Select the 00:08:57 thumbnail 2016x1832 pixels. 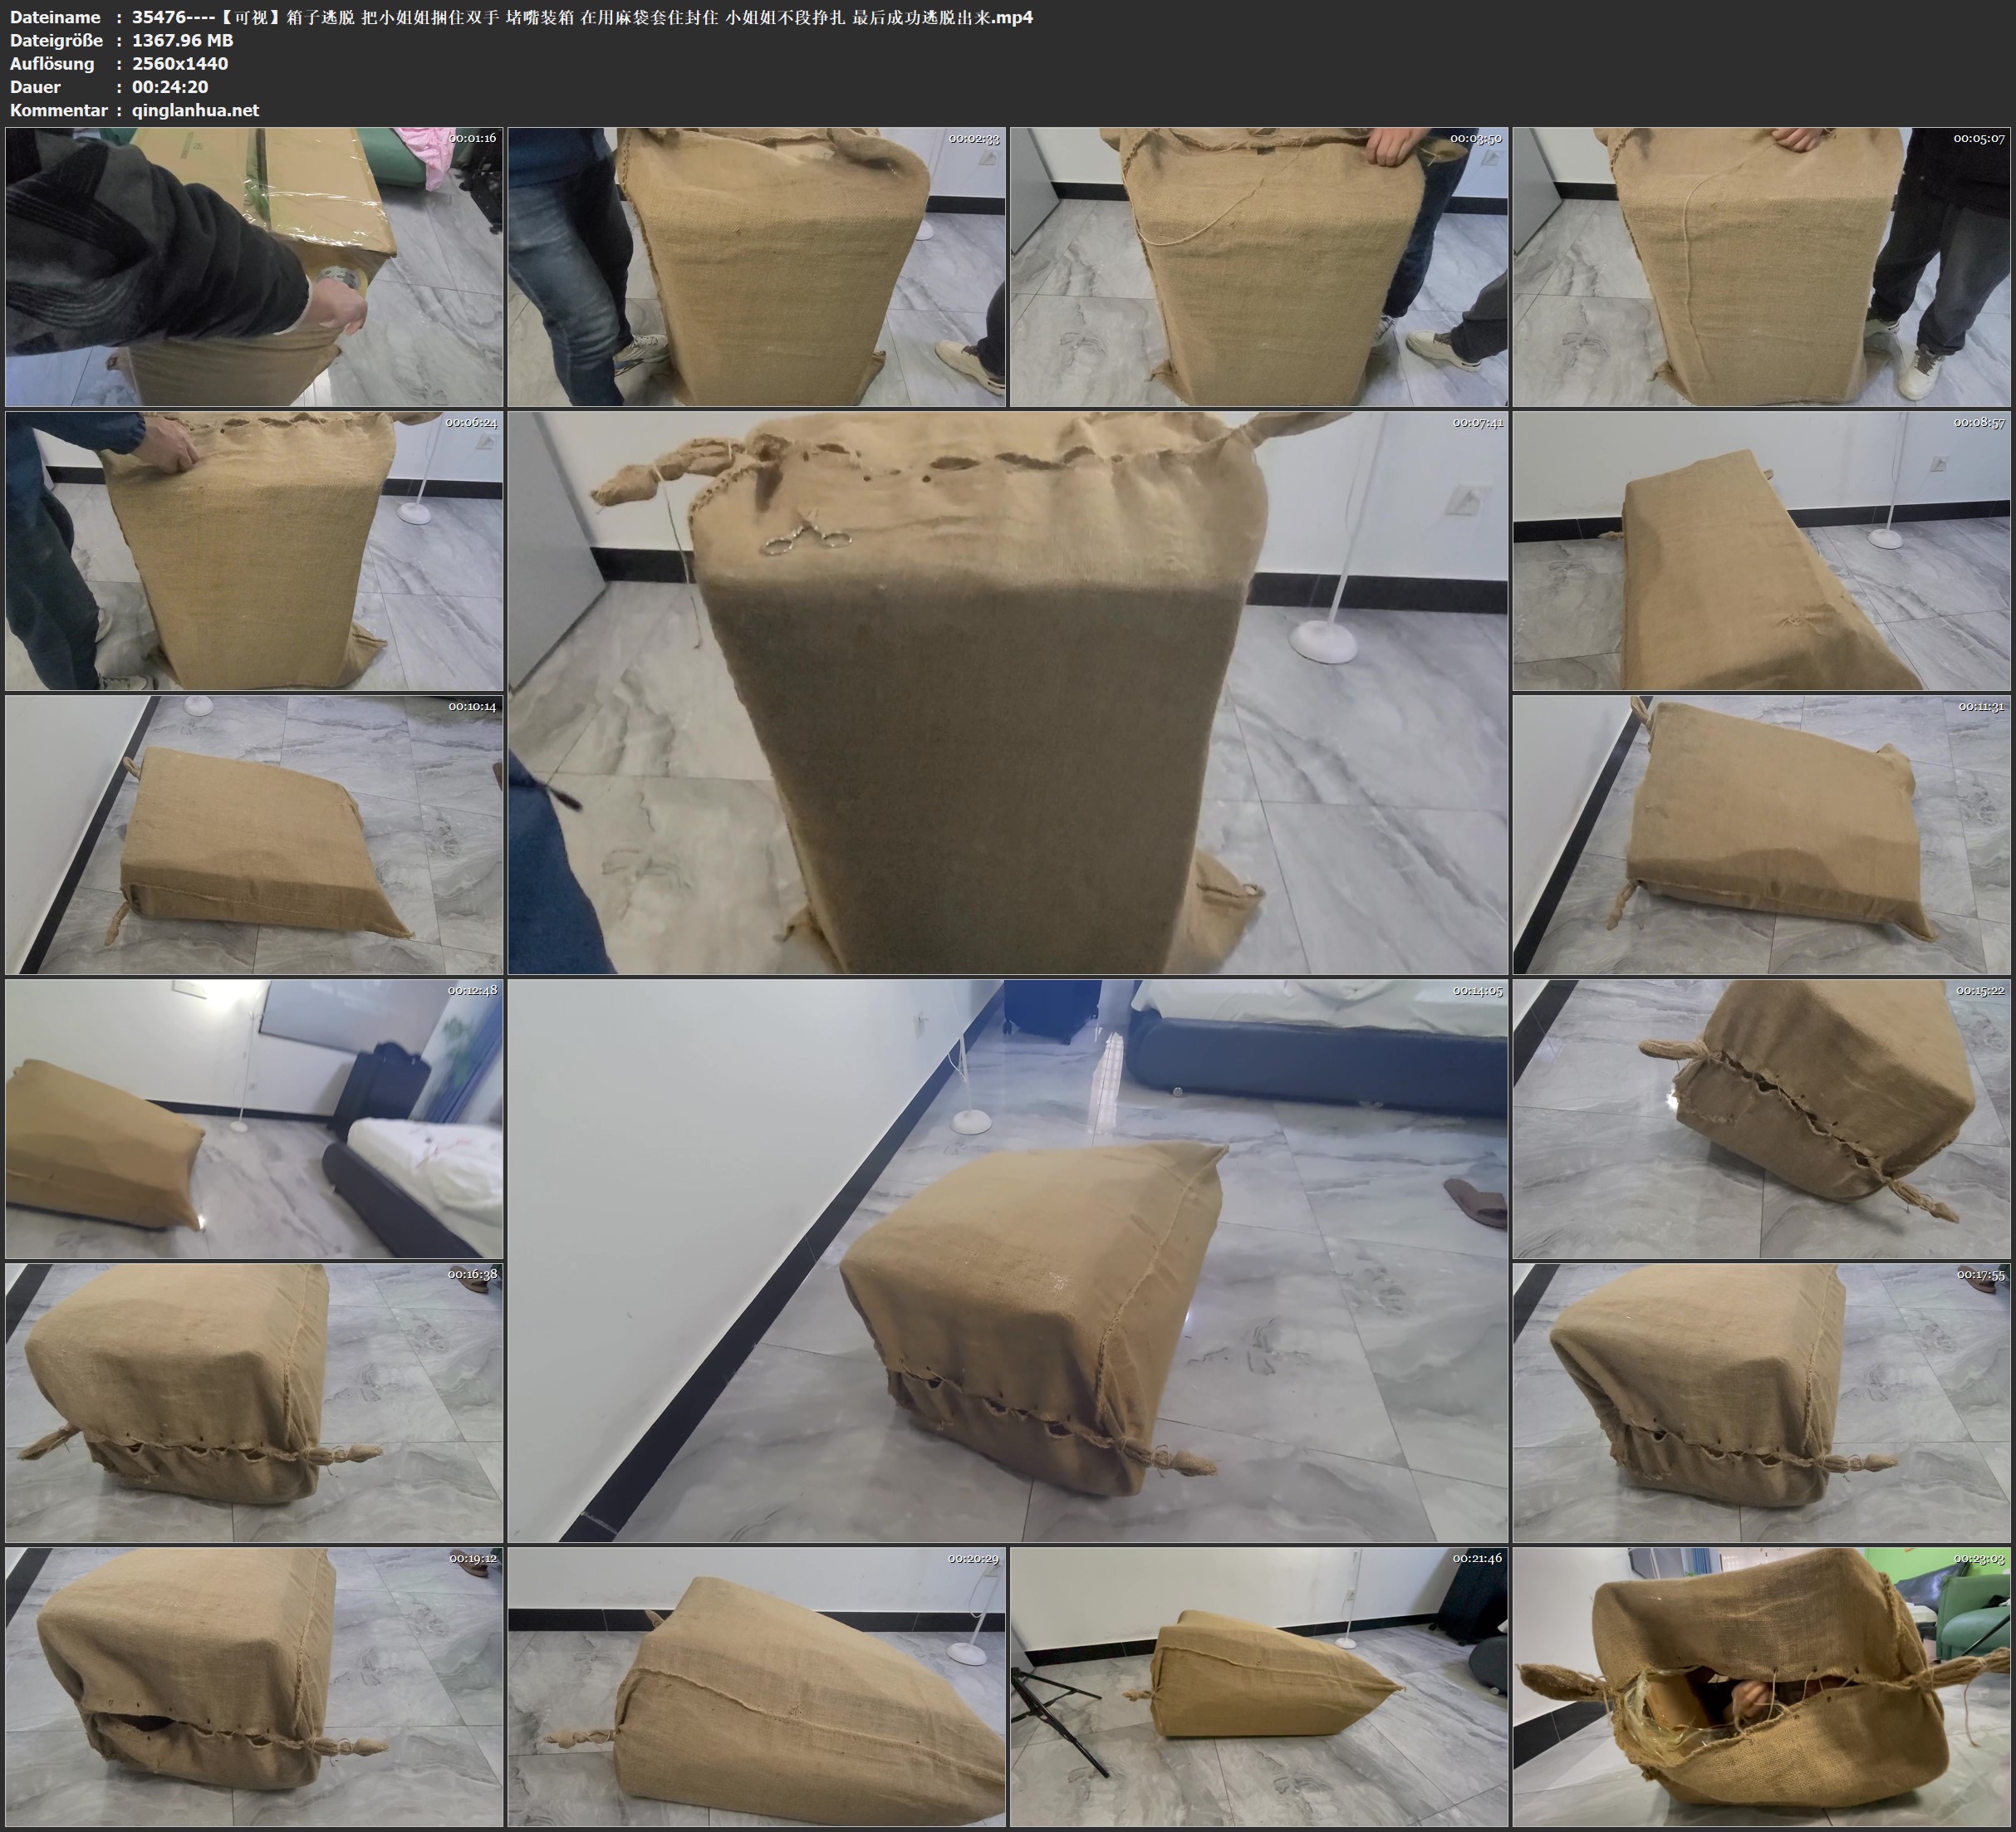[x=1761, y=551]
